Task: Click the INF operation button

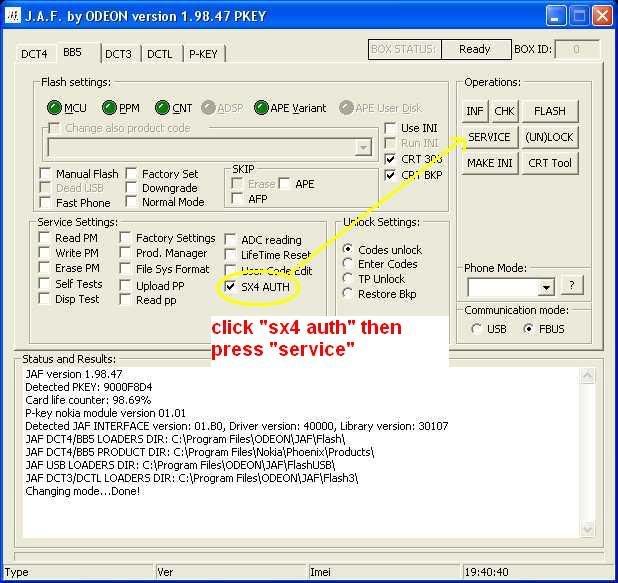Action: [475, 111]
